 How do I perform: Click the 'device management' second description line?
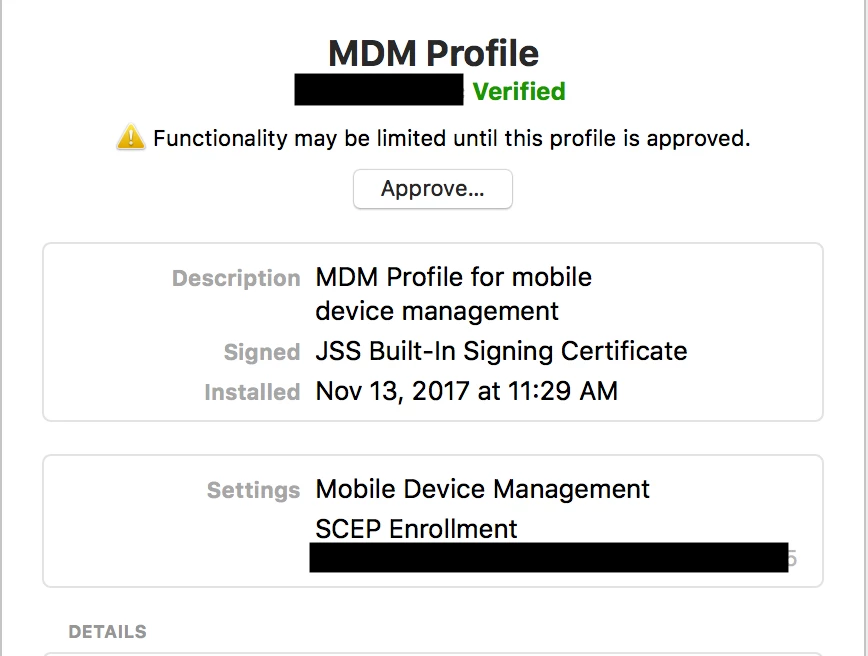coord(437,311)
